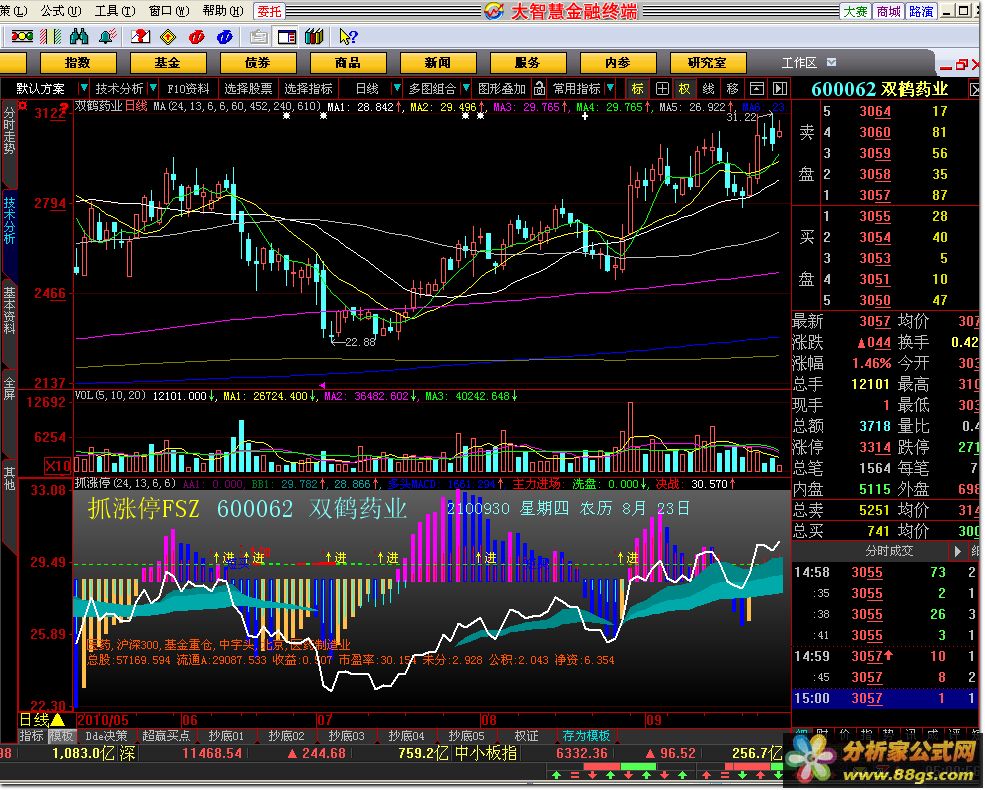Click the context help cursor icon

click(347, 37)
